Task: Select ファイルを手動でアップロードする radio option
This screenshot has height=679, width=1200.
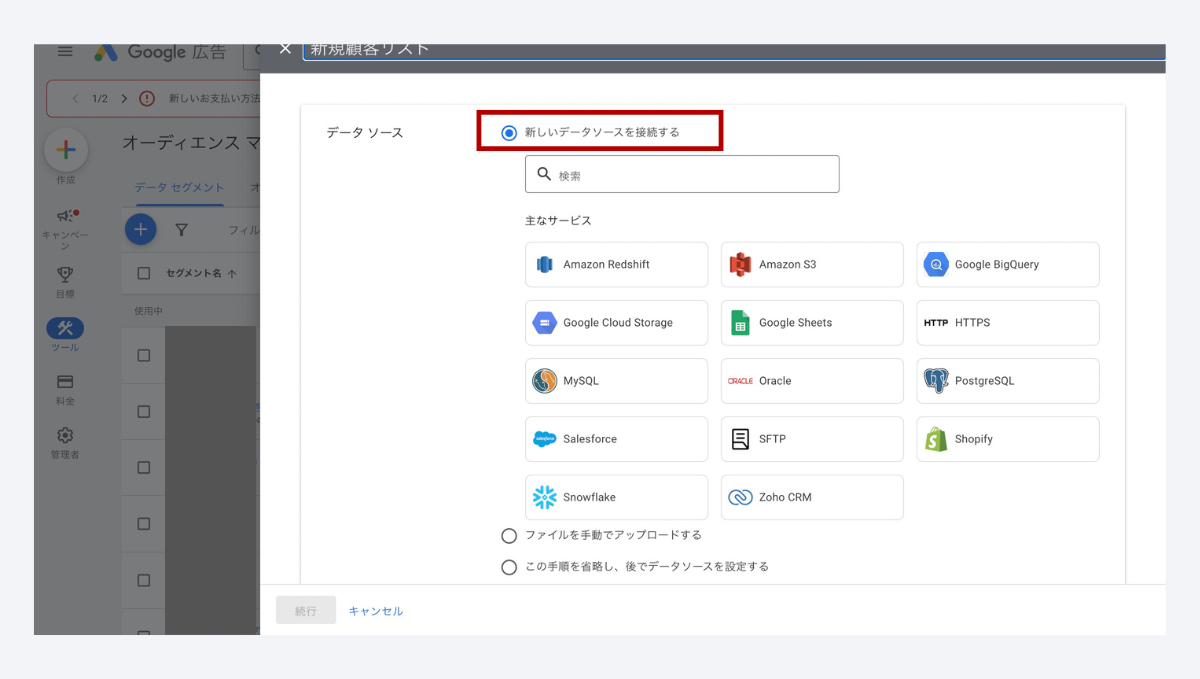Action: coord(509,536)
